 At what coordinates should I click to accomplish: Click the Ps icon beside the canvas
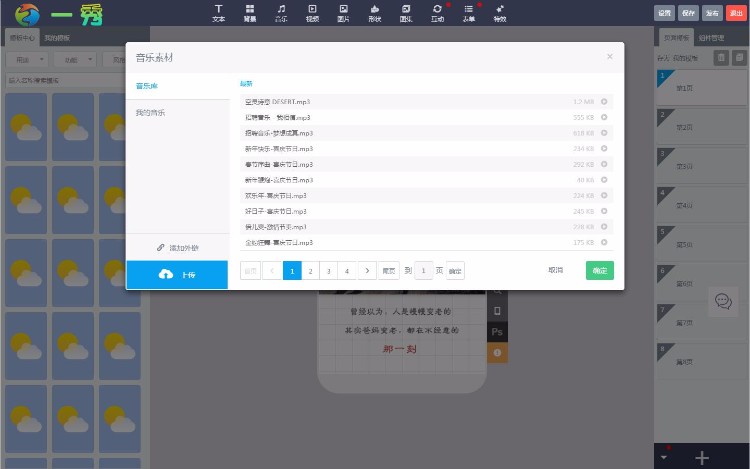point(497,332)
